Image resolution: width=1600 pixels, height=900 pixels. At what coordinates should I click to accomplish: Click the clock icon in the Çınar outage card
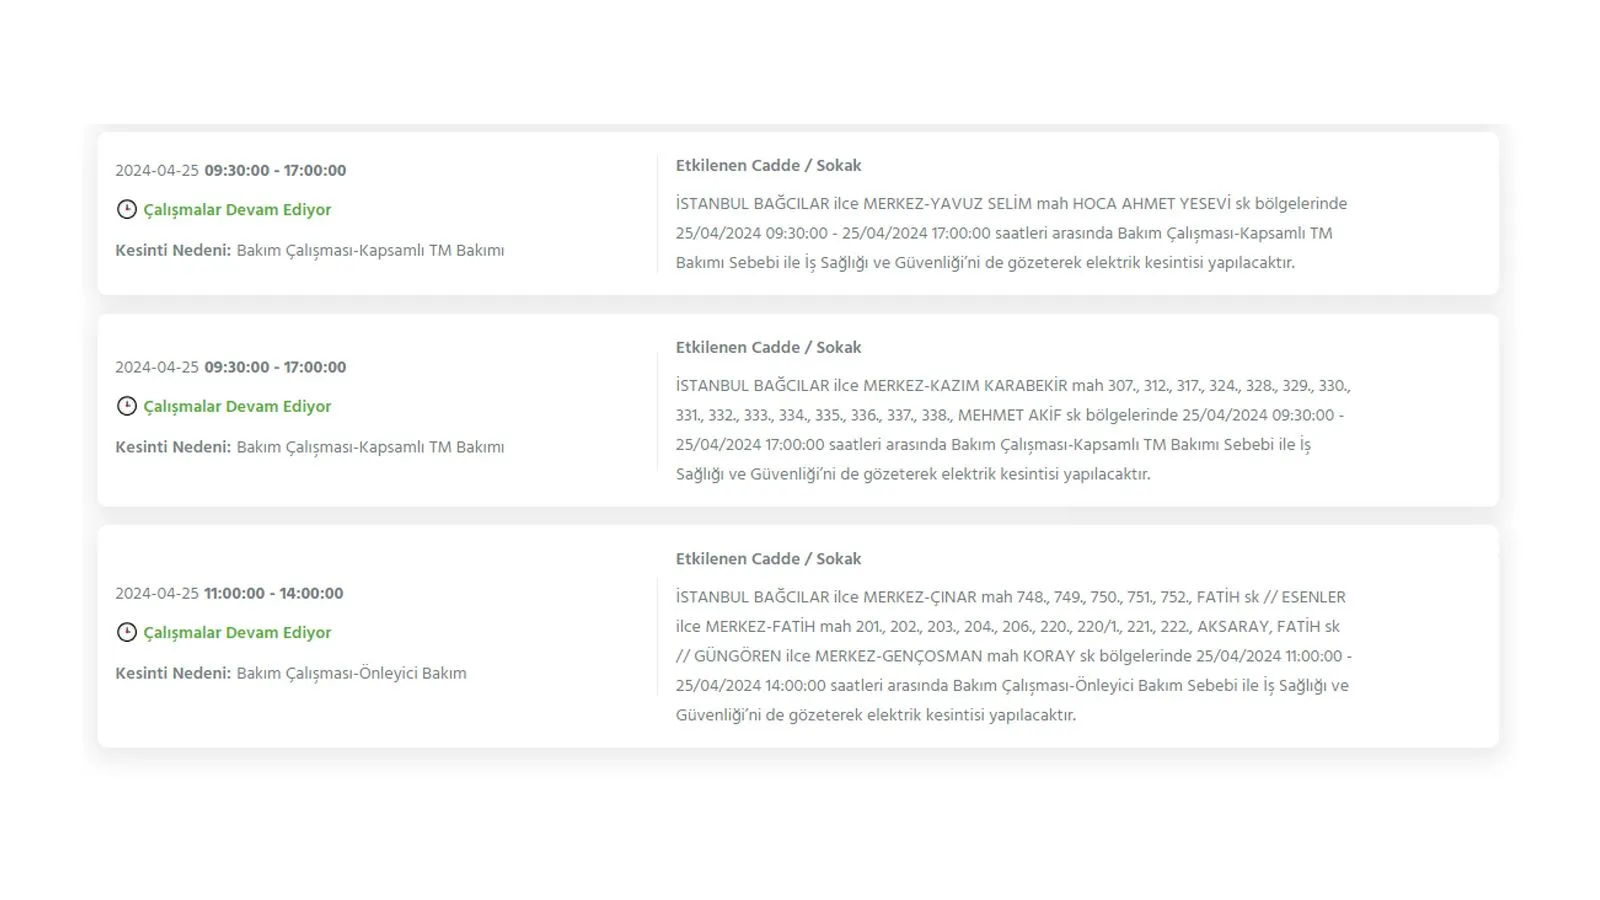click(126, 632)
